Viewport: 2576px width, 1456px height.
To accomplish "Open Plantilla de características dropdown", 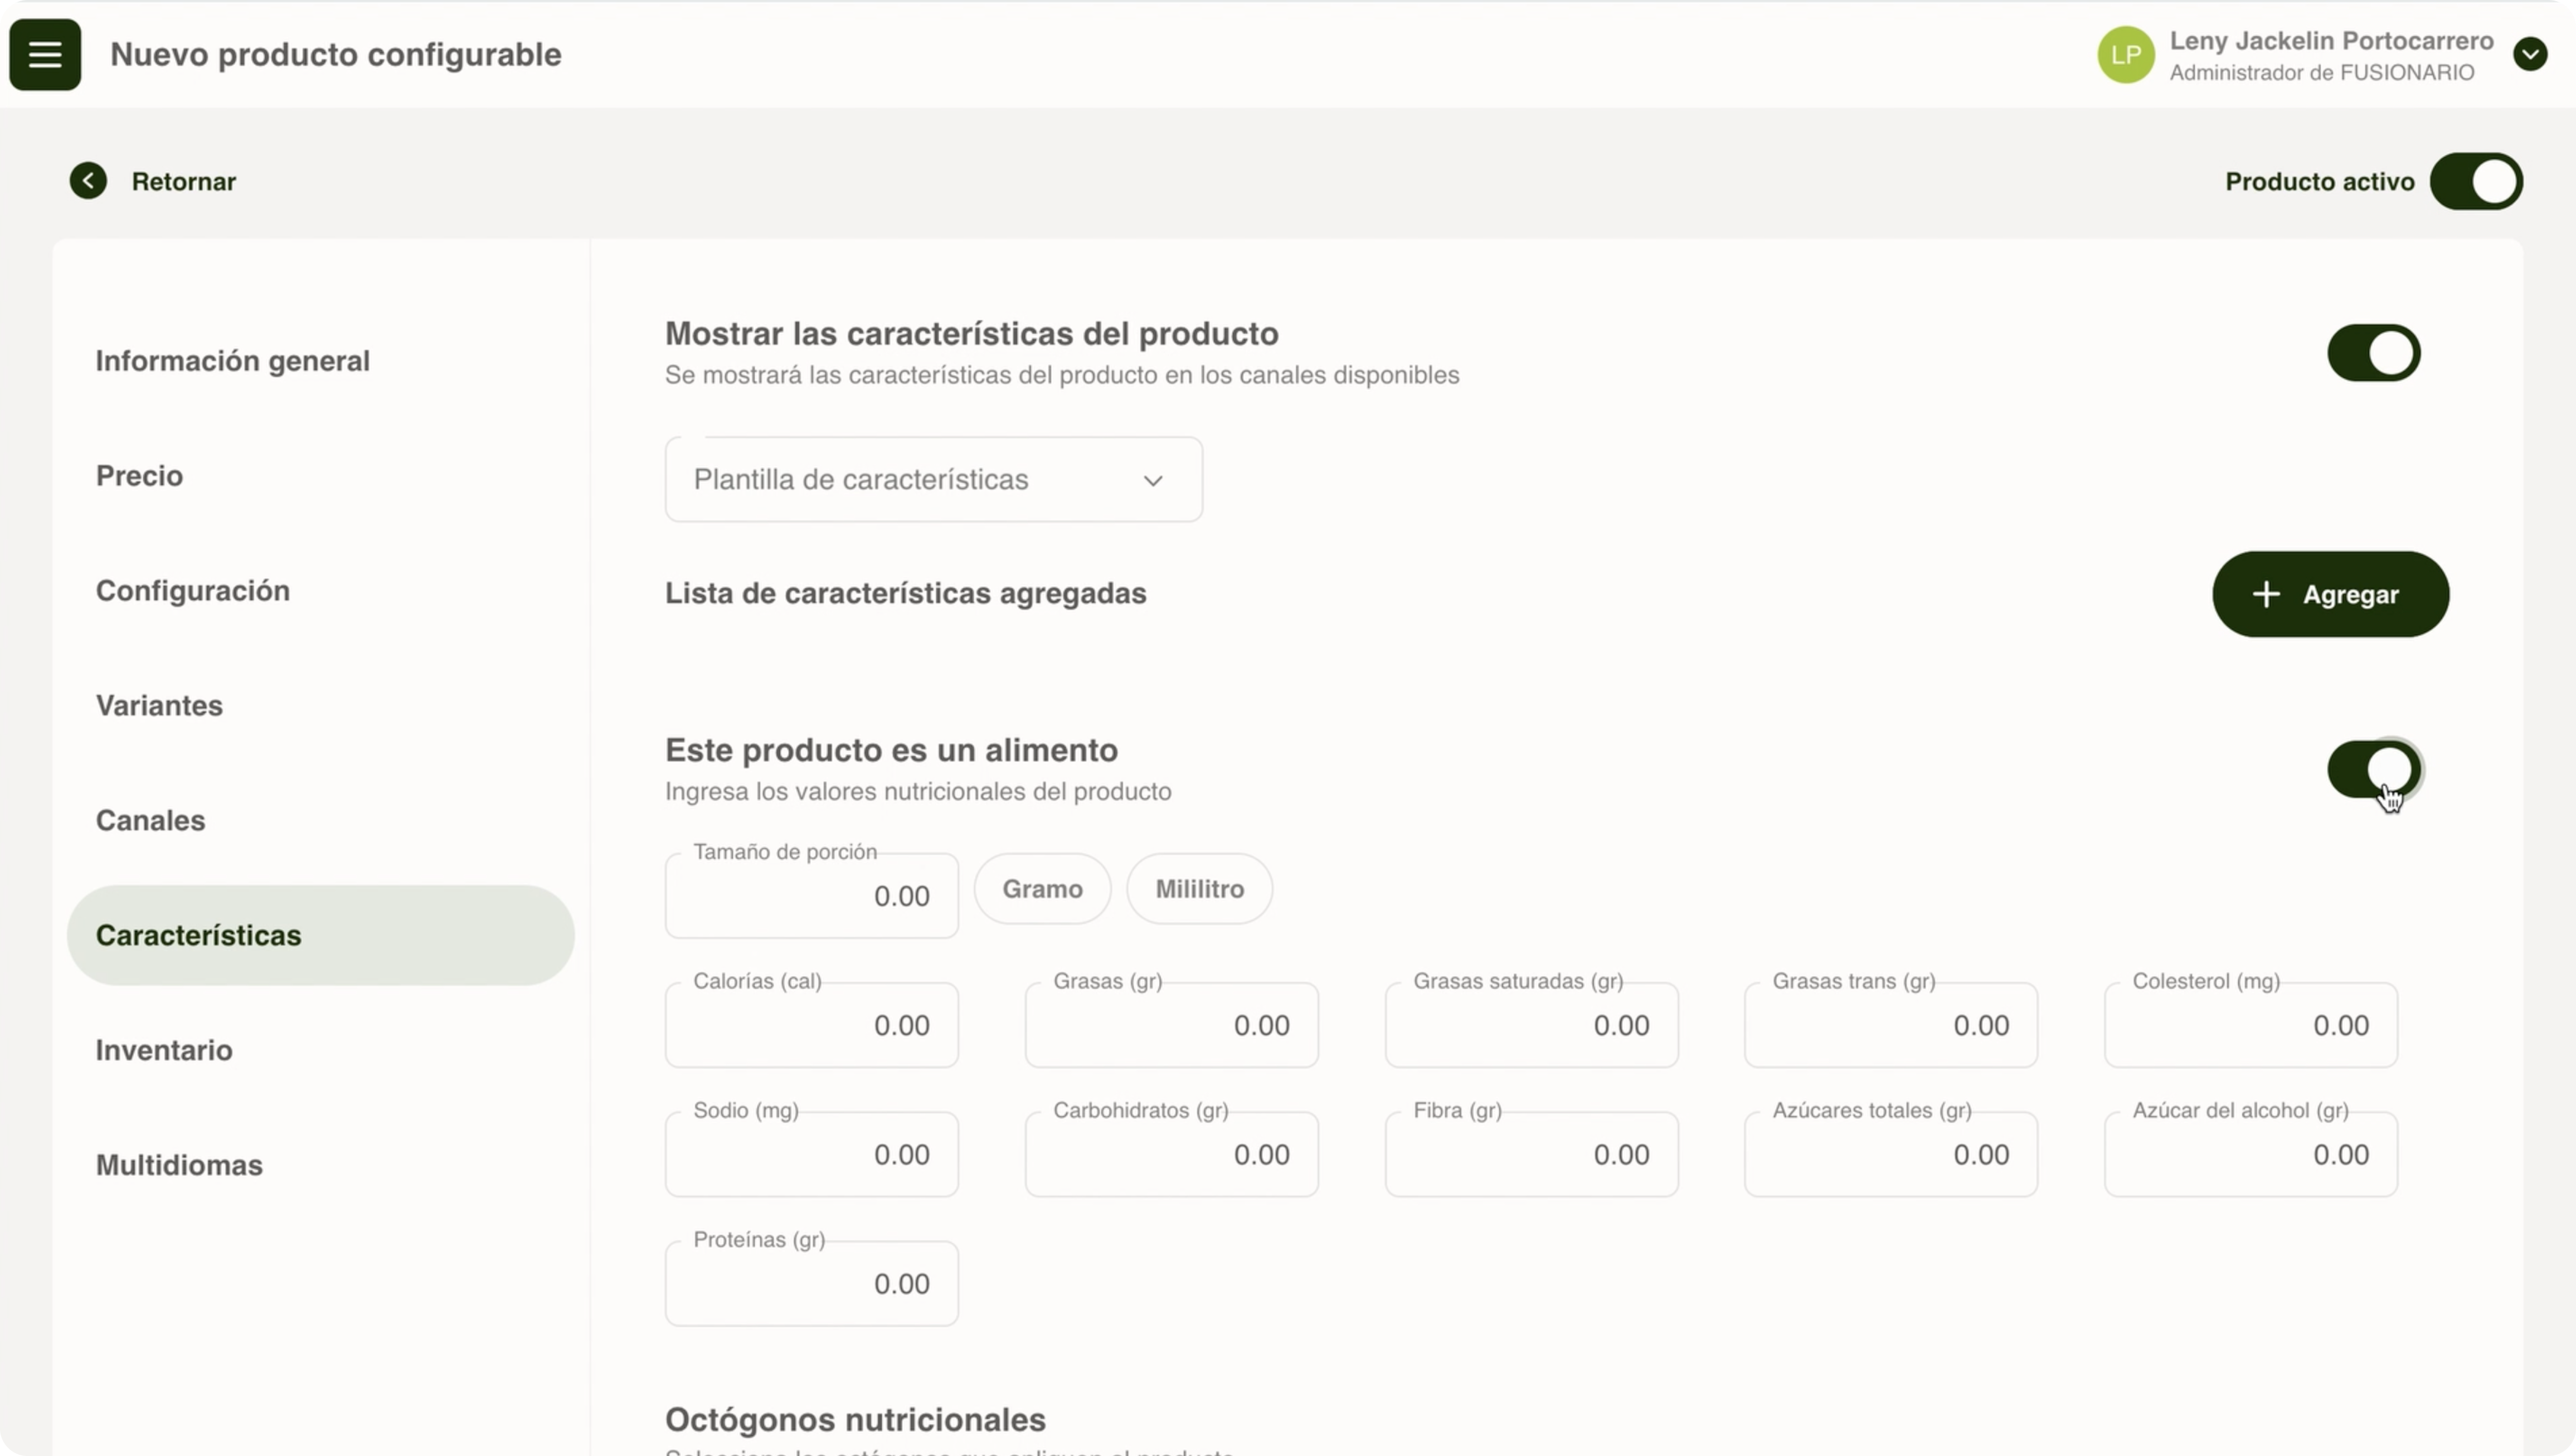I will [932, 479].
